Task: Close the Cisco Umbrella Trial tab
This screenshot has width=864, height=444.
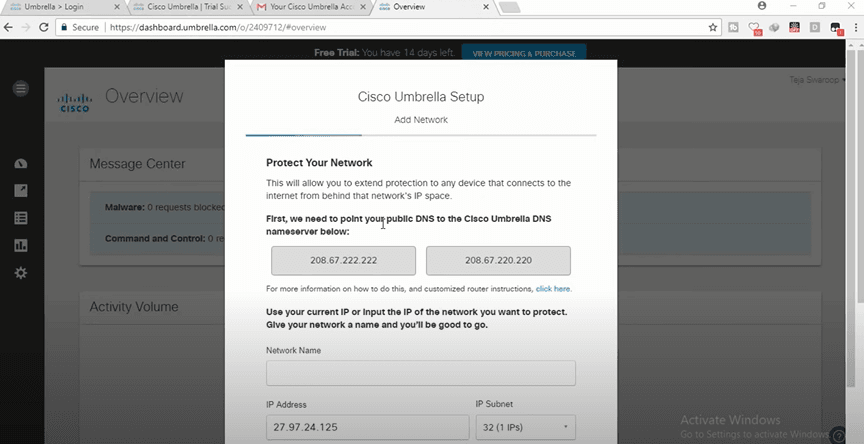Action: [240, 7]
